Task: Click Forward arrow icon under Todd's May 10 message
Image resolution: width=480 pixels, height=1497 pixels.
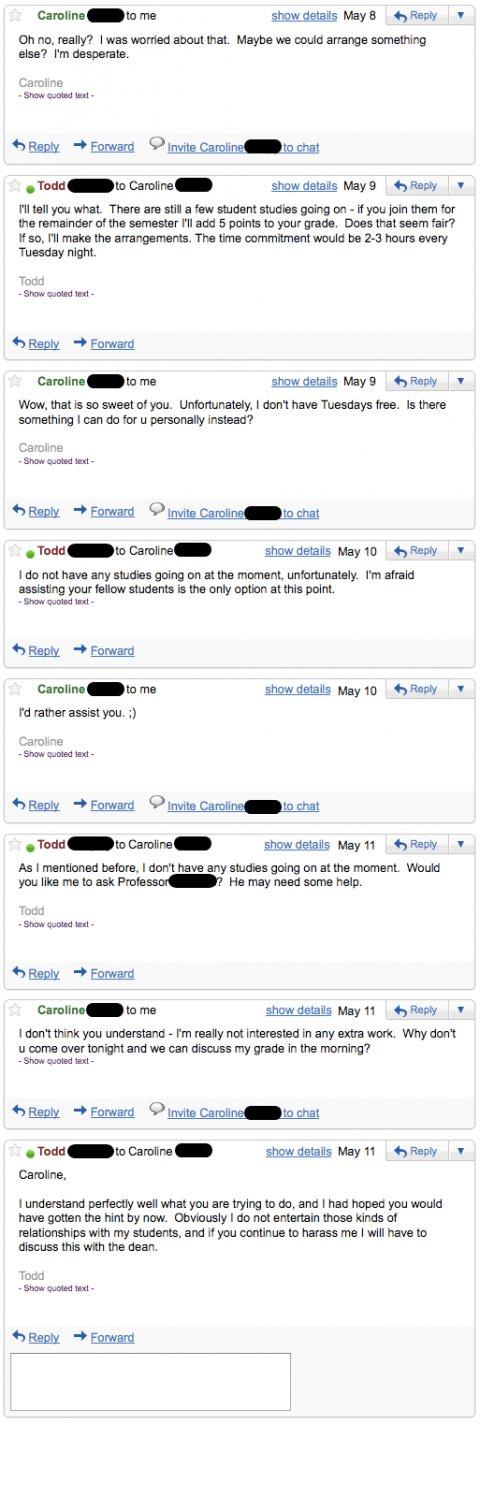Action: [80, 650]
